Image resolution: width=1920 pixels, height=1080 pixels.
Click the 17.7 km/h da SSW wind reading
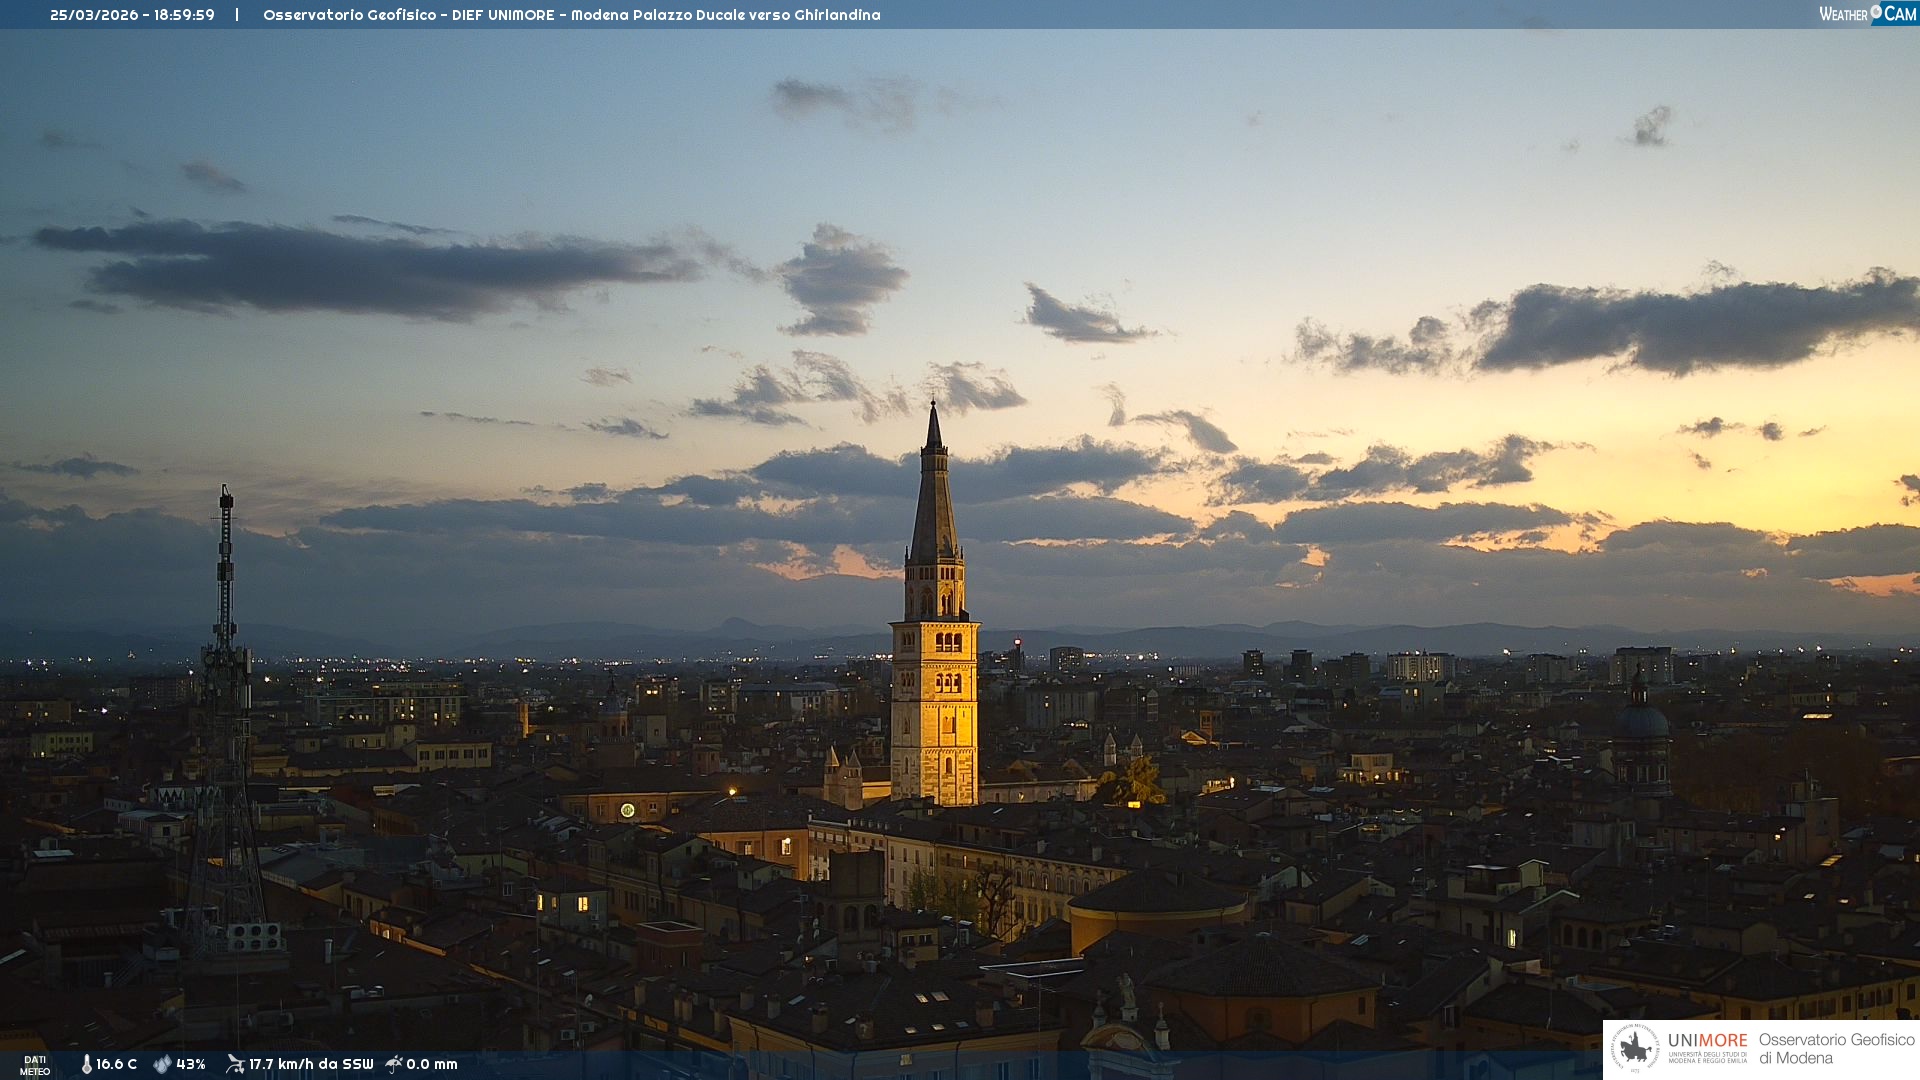pyautogui.click(x=311, y=1064)
